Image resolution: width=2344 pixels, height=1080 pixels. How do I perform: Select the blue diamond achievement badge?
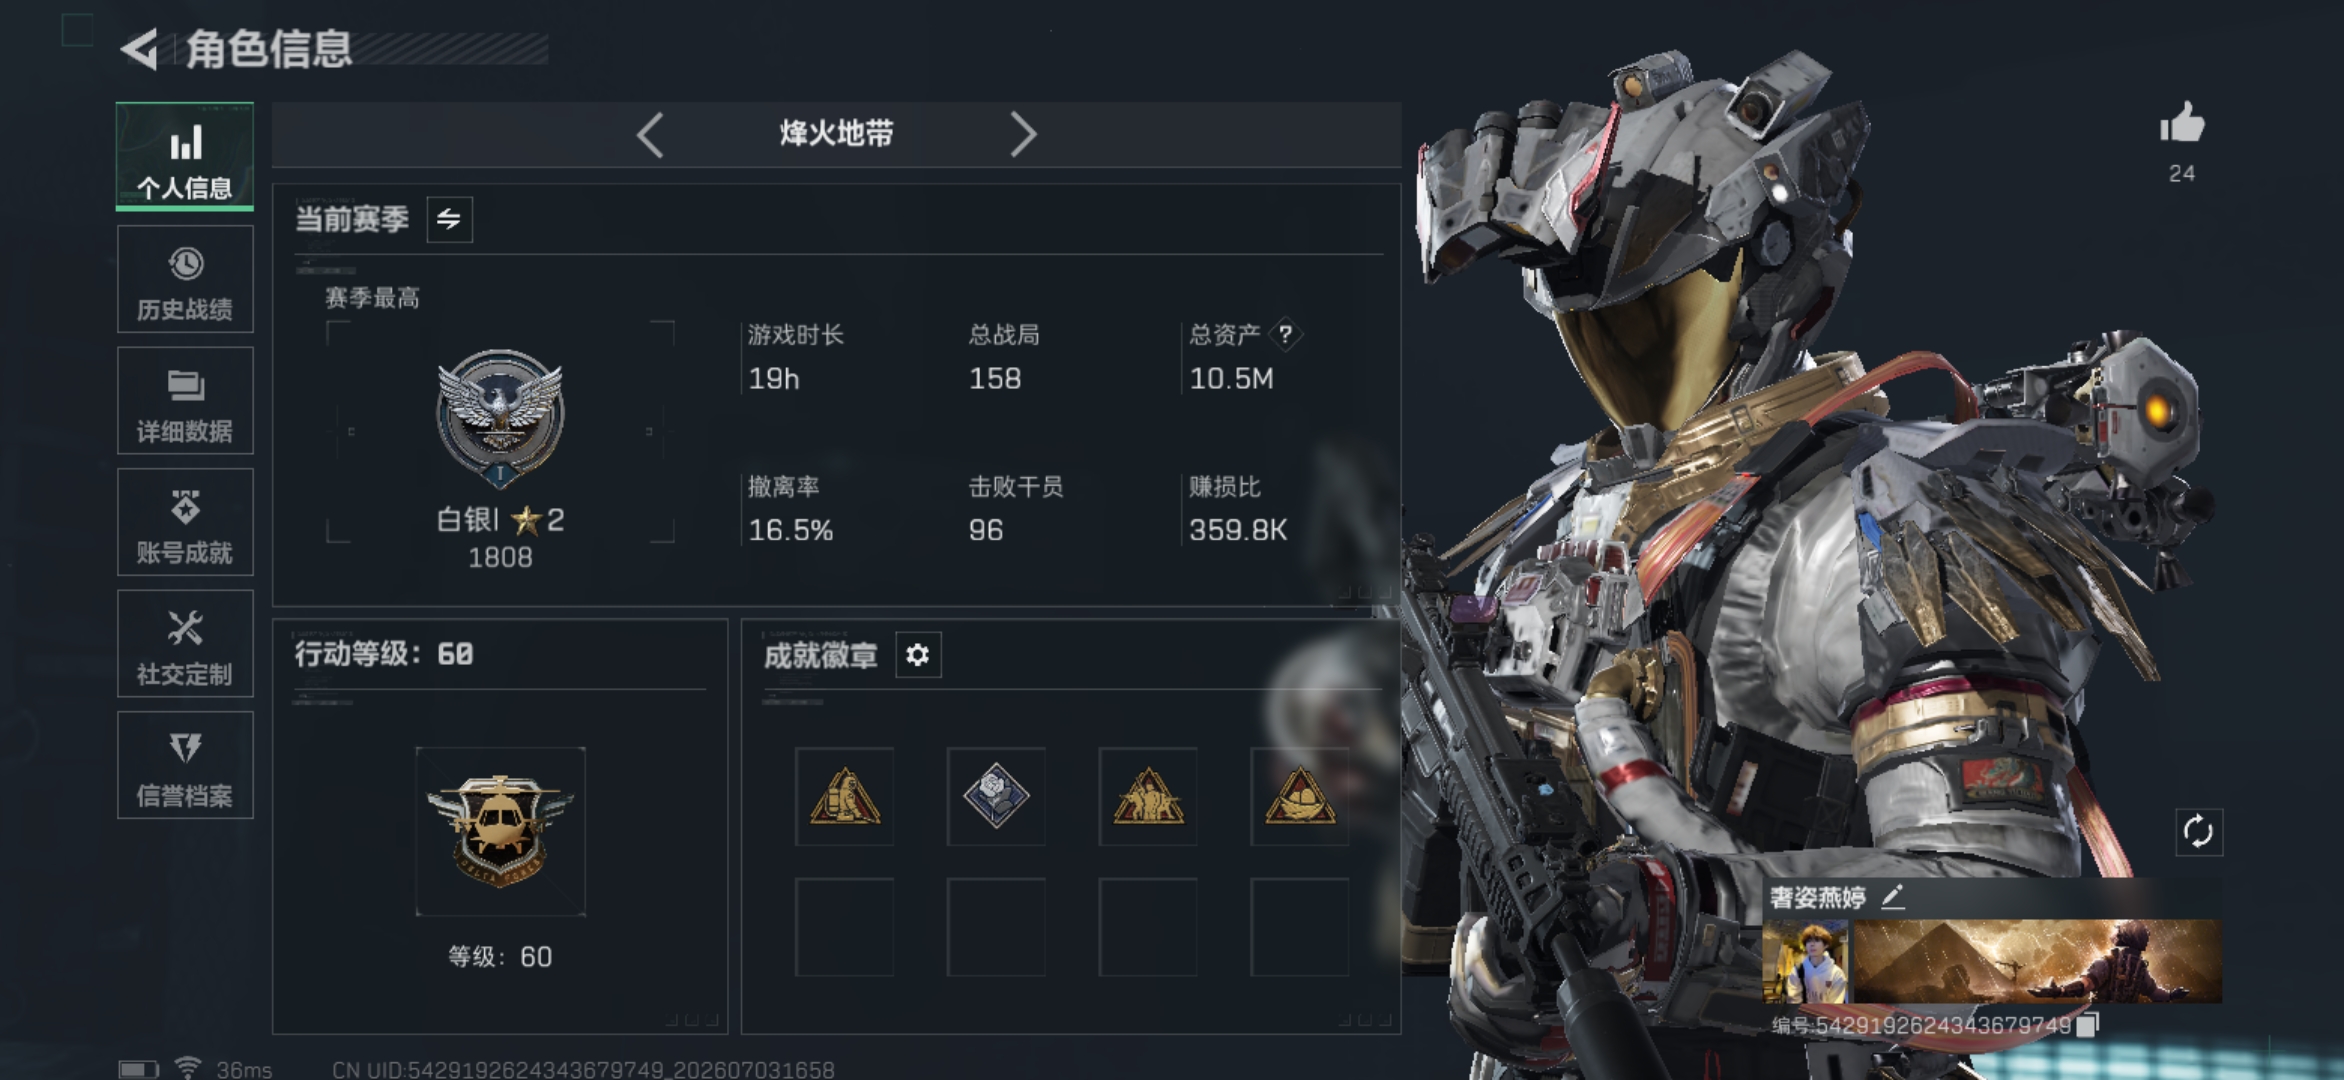pos(996,796)
